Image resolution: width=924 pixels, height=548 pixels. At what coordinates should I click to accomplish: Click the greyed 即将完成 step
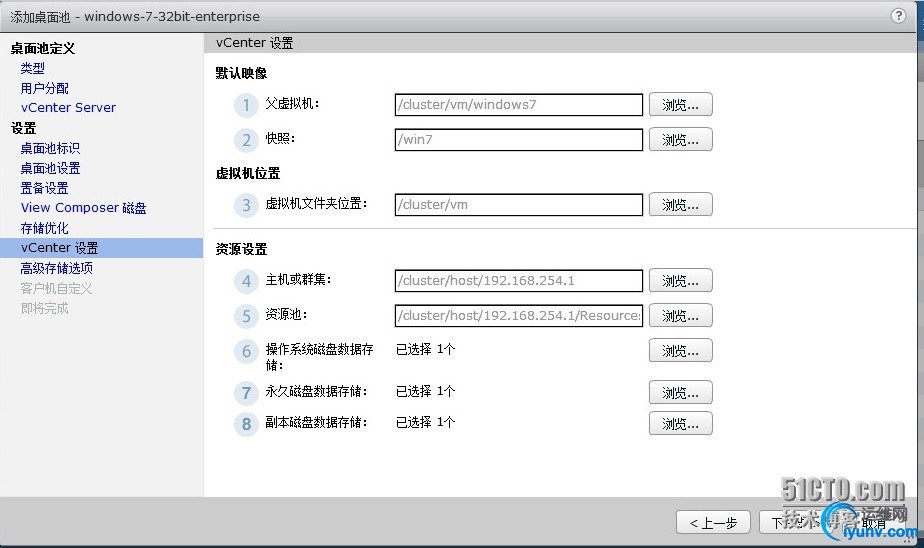[45, 308]
